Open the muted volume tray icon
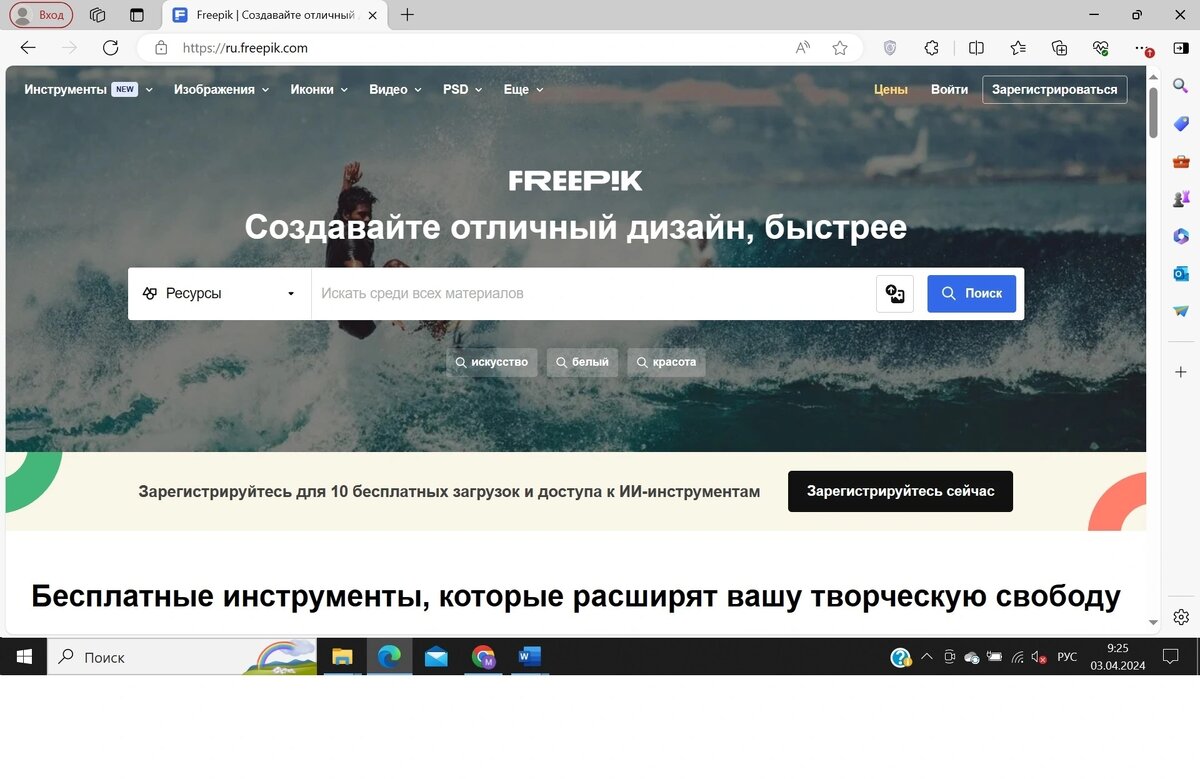 [x=1039, y=657]
